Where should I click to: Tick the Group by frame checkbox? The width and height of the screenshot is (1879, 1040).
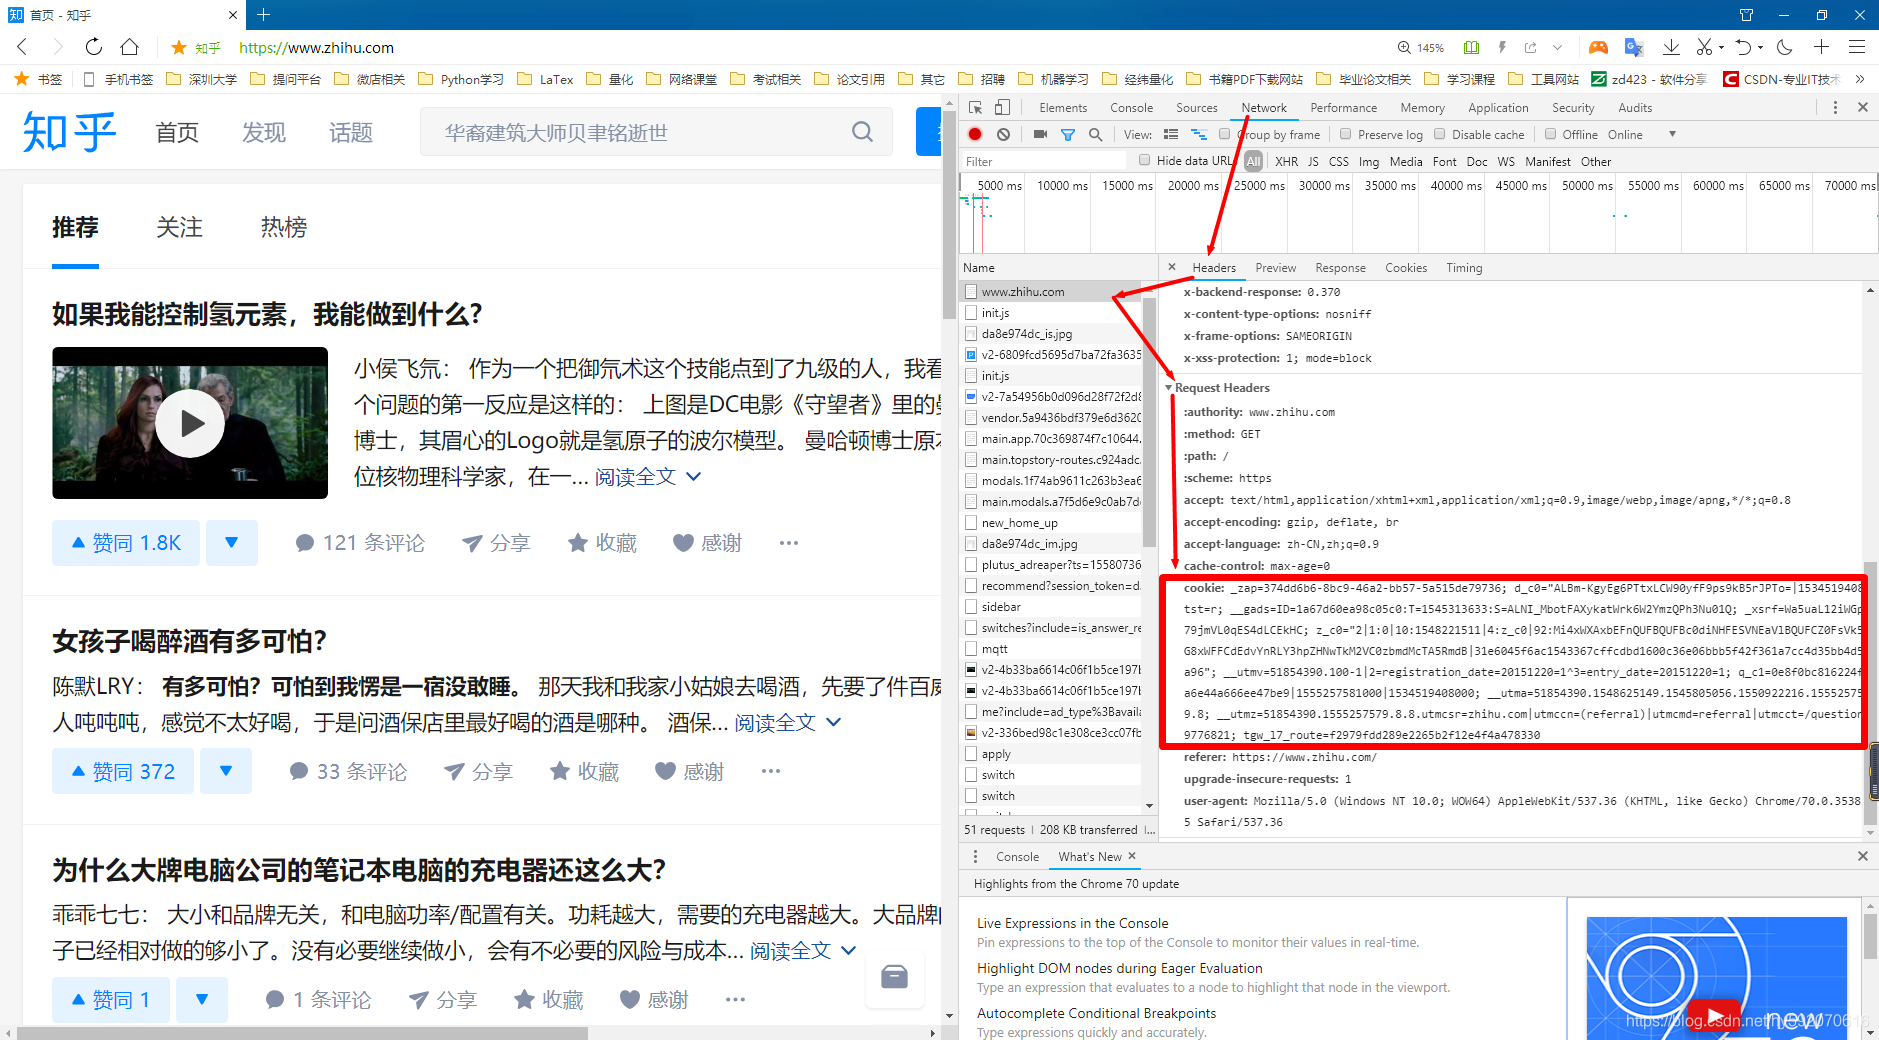pyautogui.click(x=1224, y=134)
